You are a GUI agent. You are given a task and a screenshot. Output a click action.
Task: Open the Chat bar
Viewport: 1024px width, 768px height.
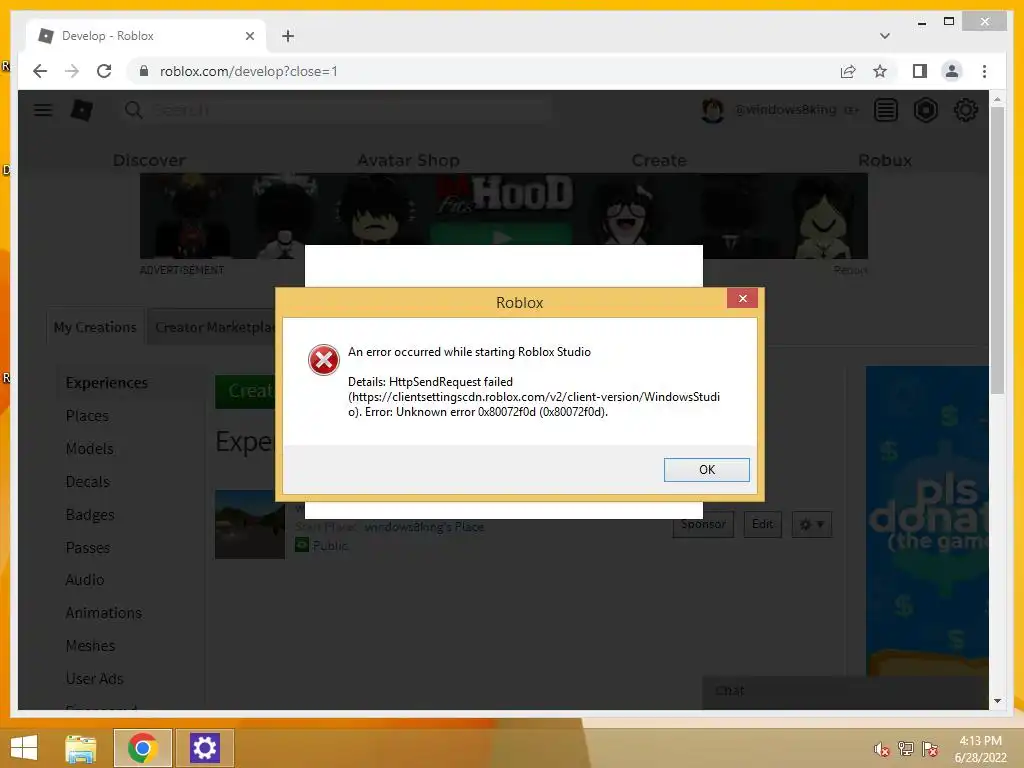(x=845, y=692)
